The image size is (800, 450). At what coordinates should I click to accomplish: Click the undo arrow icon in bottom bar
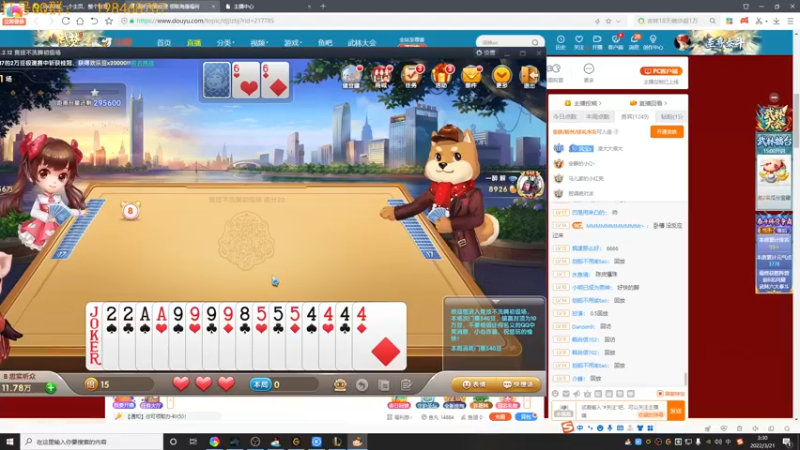click(x=362, y=385)
